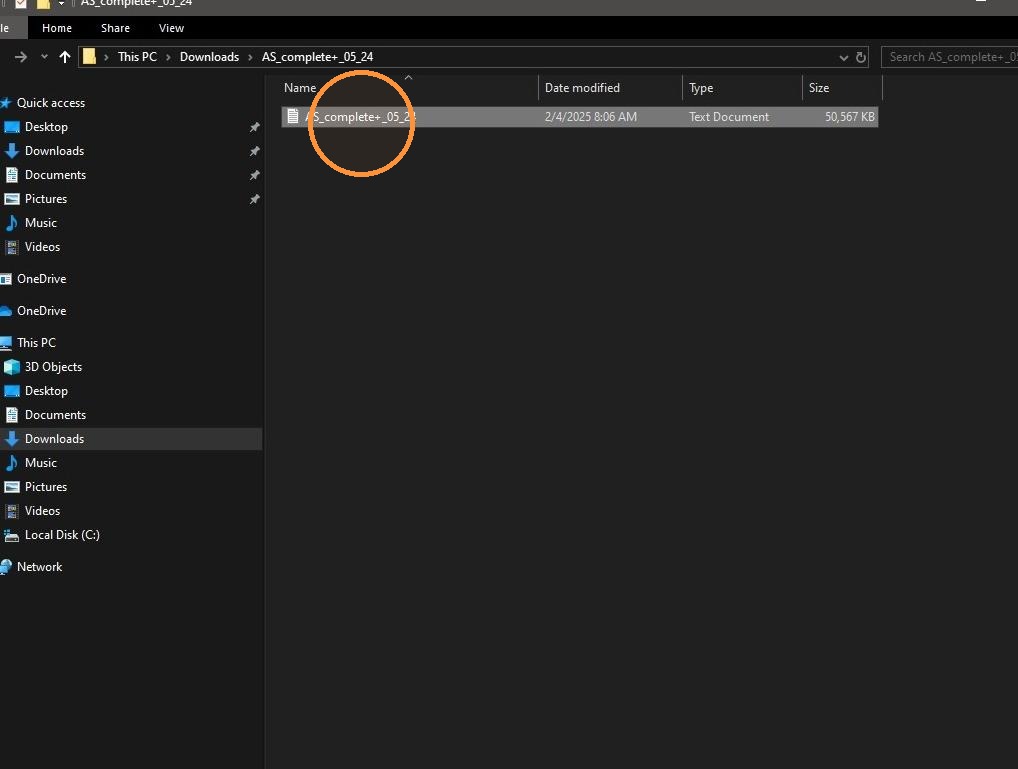Click the pin icon beside Desktop
This screenshot has width=1018, height=769.
click(x=254, y=127)
